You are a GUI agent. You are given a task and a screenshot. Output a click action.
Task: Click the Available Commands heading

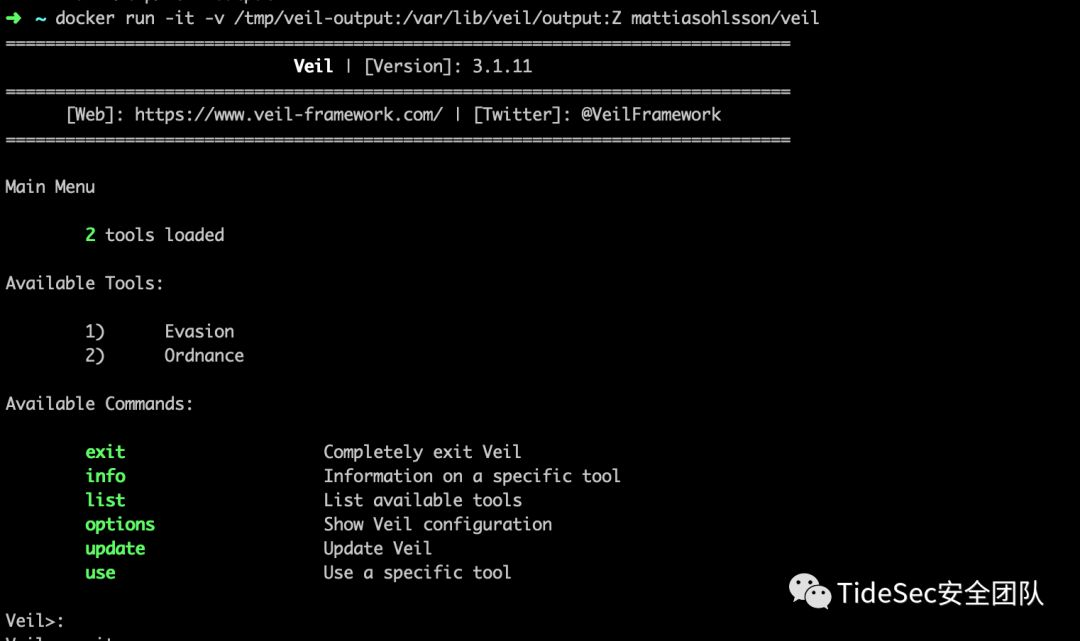99,404
